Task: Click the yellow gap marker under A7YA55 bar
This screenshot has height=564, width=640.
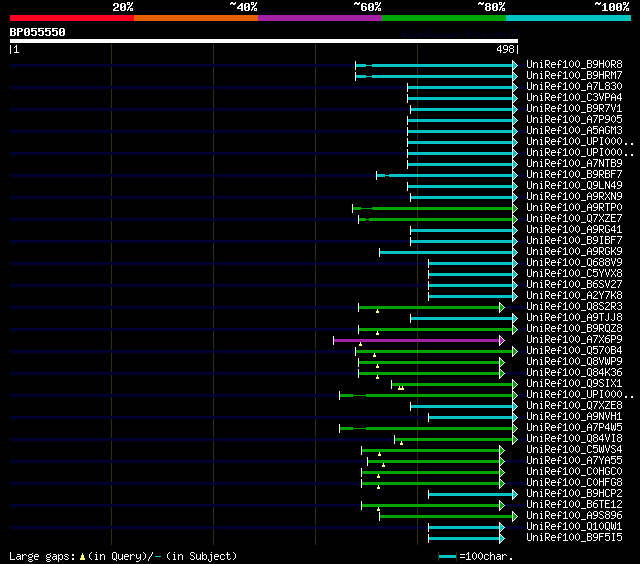Action: tap(383, 465)
